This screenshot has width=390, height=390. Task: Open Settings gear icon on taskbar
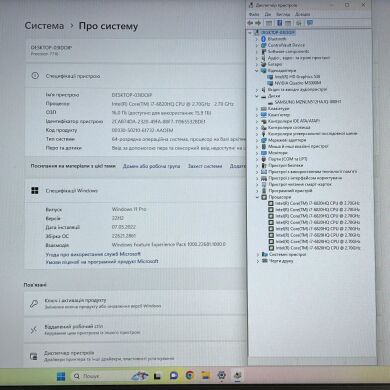pyautogui.click(x=222, y=376)
